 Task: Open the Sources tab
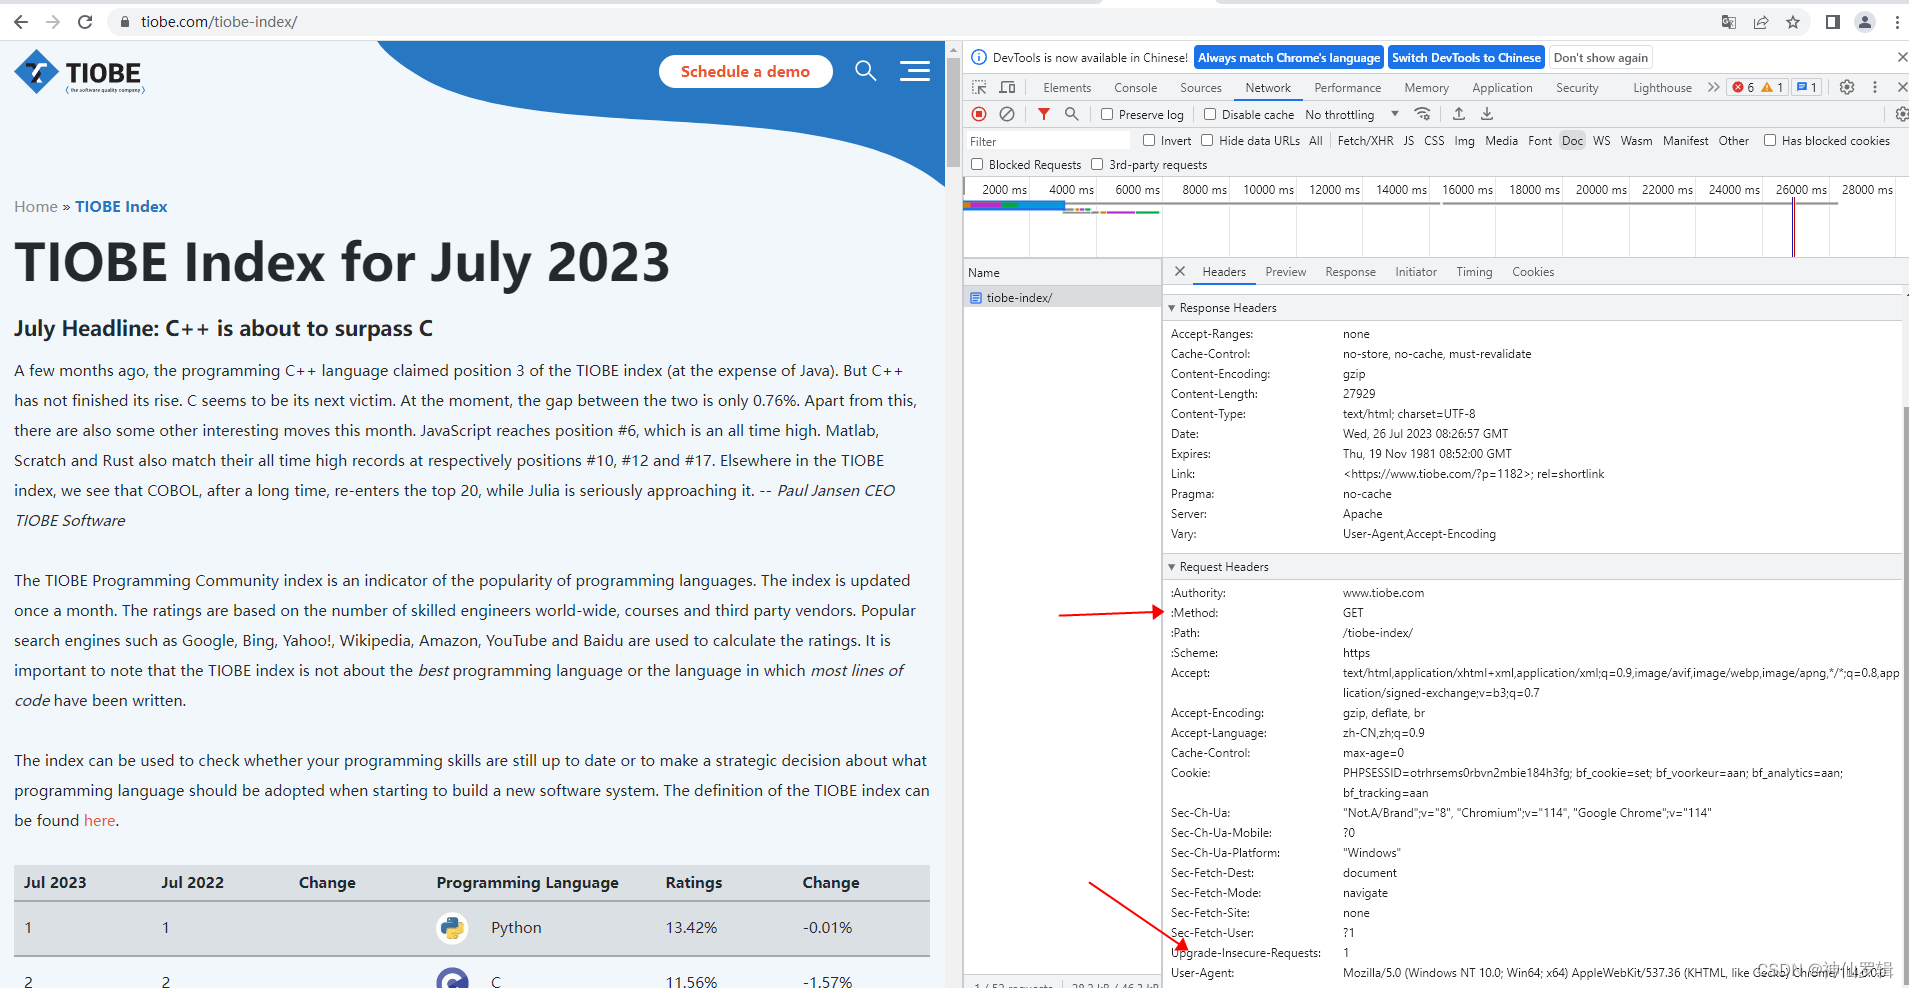pos(1200,88)
